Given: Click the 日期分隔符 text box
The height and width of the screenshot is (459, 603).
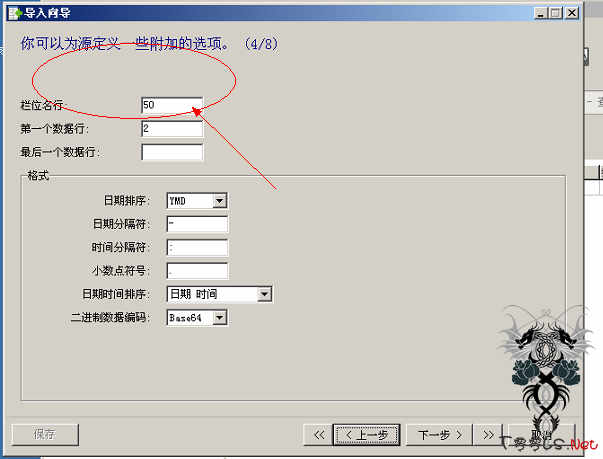Looking at the screenshot, I should coord(197,224).
